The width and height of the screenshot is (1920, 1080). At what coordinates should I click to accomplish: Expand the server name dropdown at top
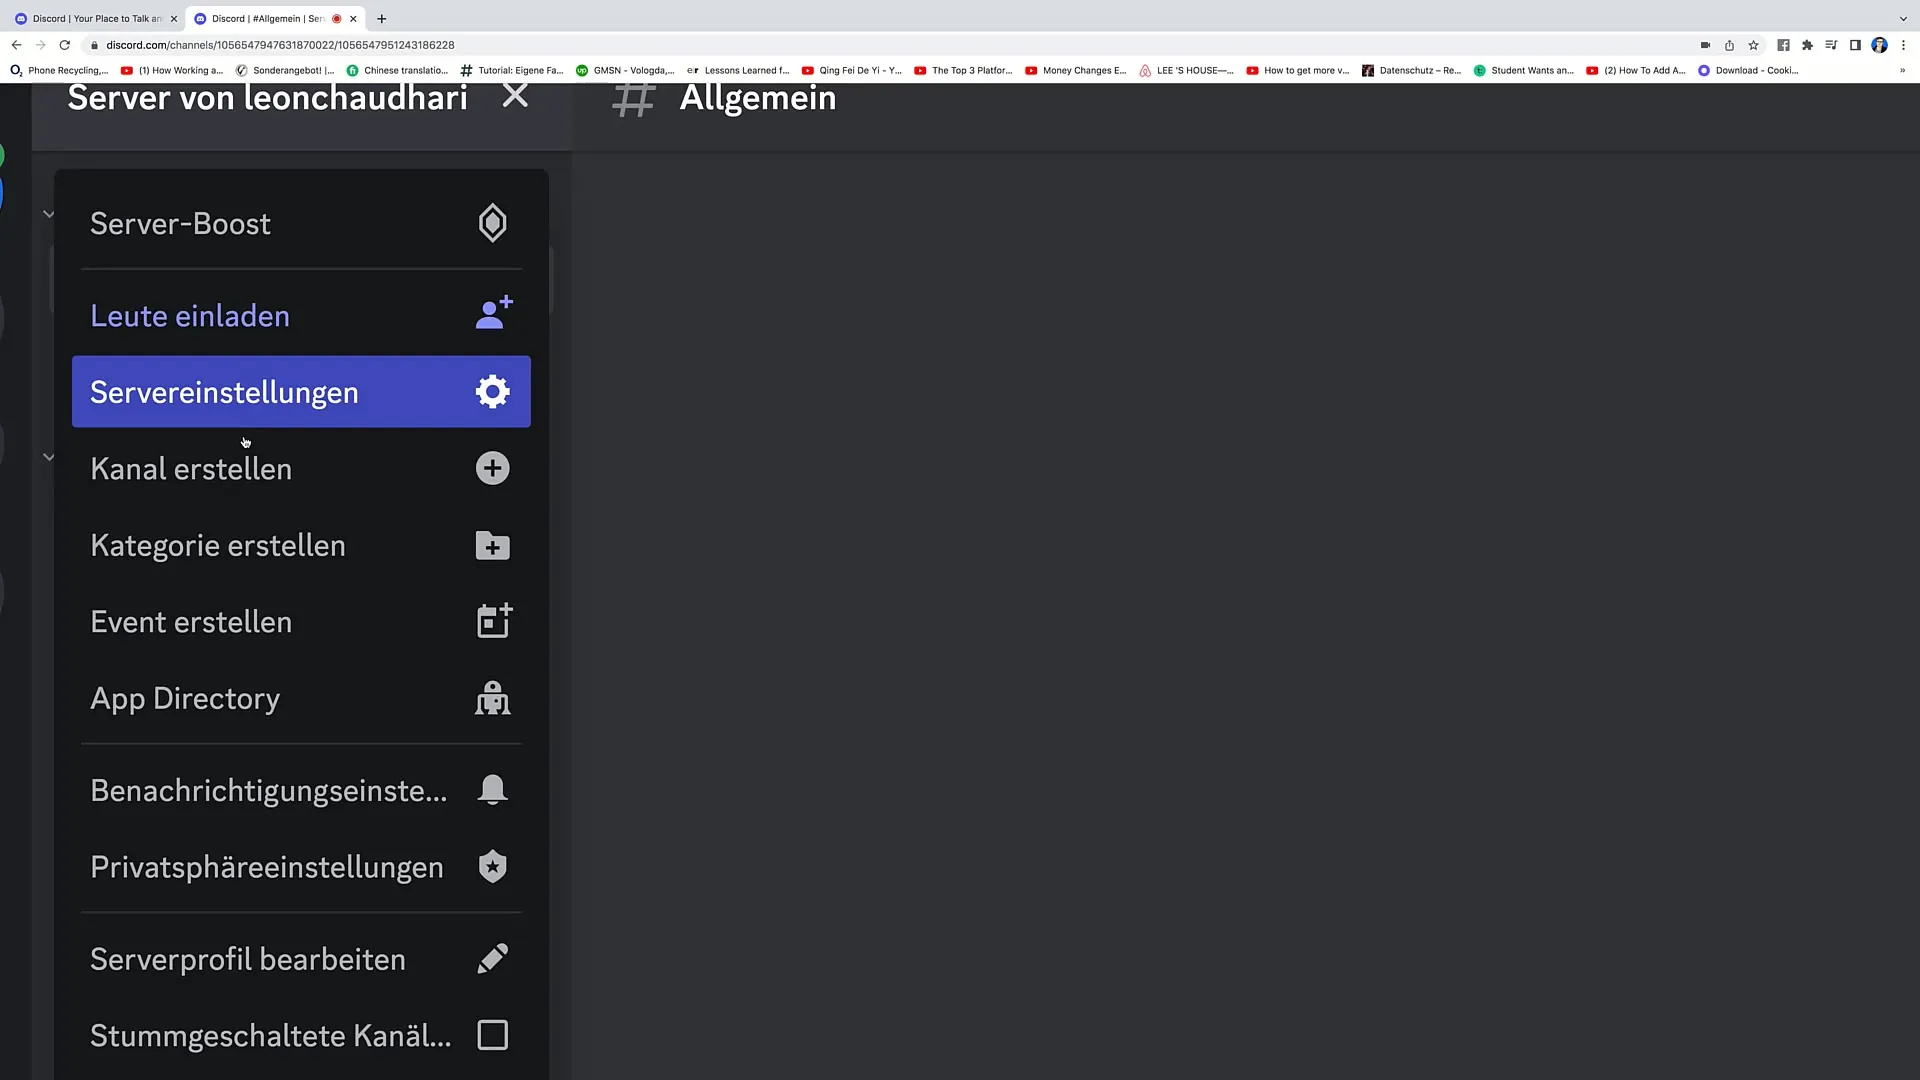point(268,100)
